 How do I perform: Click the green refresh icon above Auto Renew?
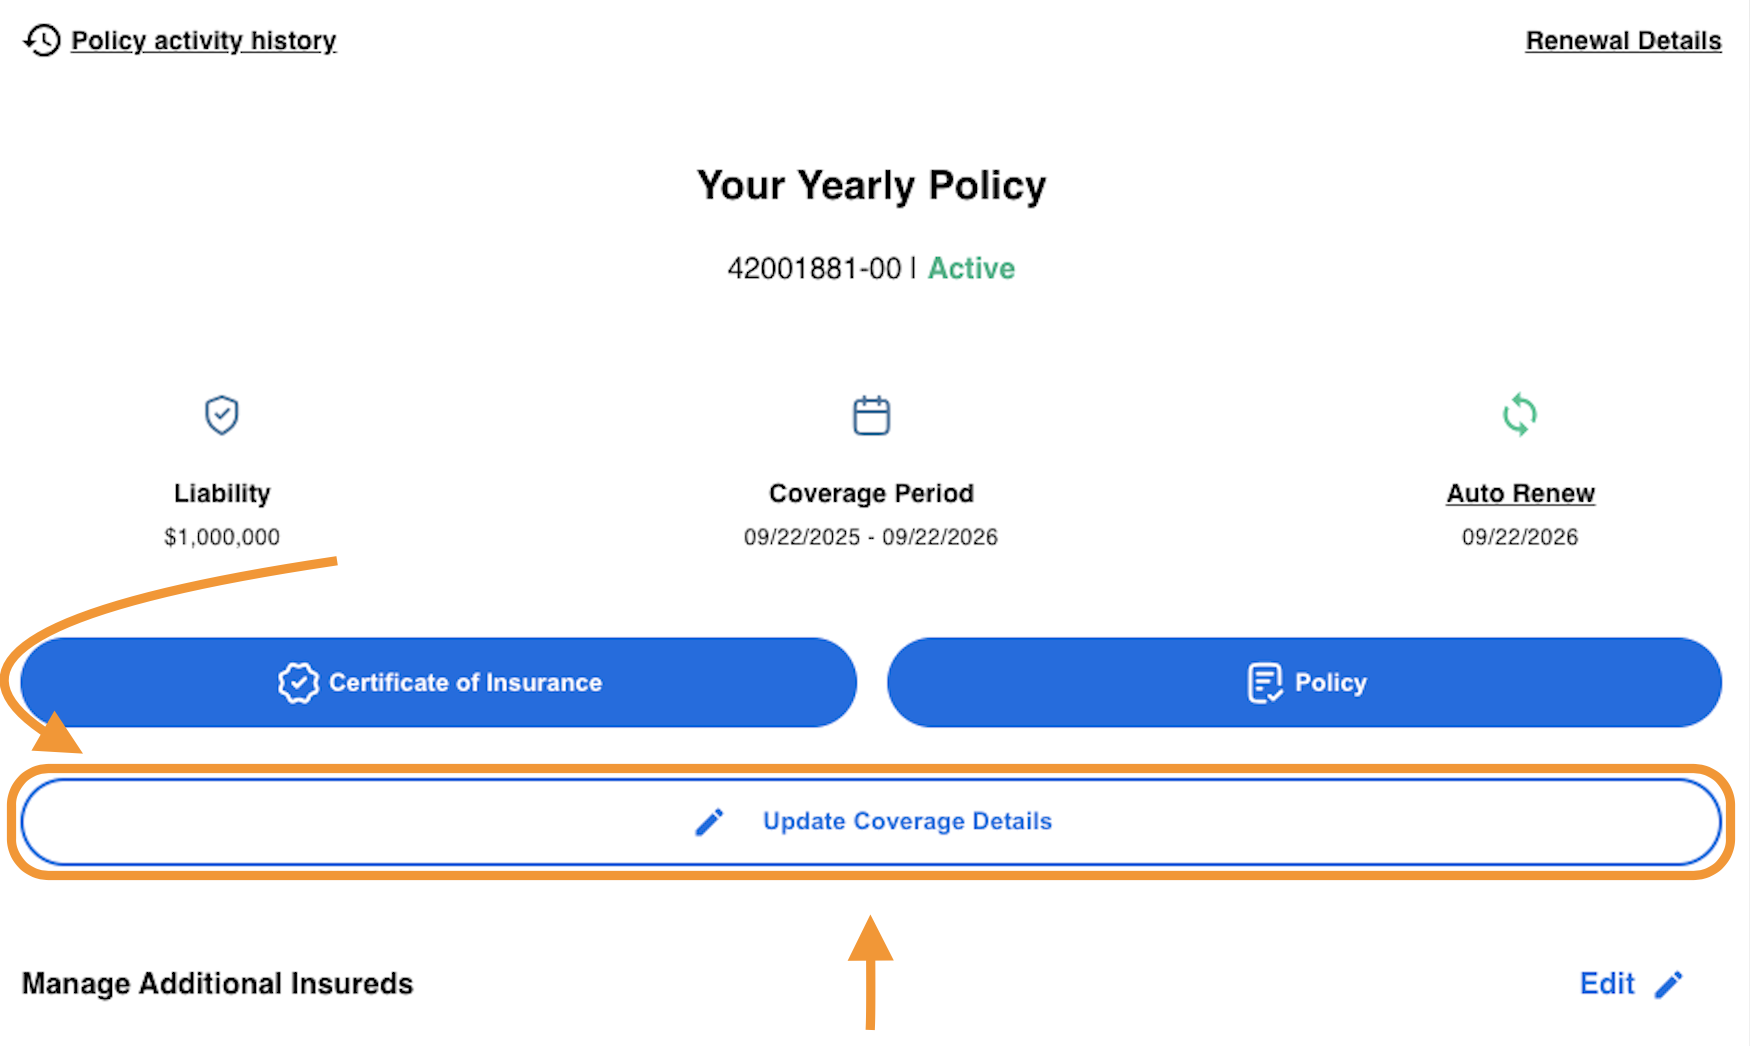point(1519,414)
